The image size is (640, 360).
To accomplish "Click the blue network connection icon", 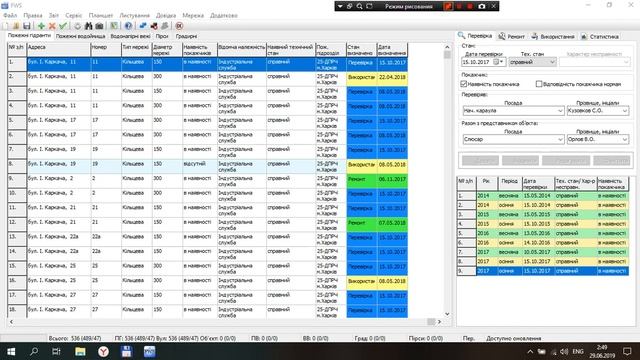I will 143,26.
